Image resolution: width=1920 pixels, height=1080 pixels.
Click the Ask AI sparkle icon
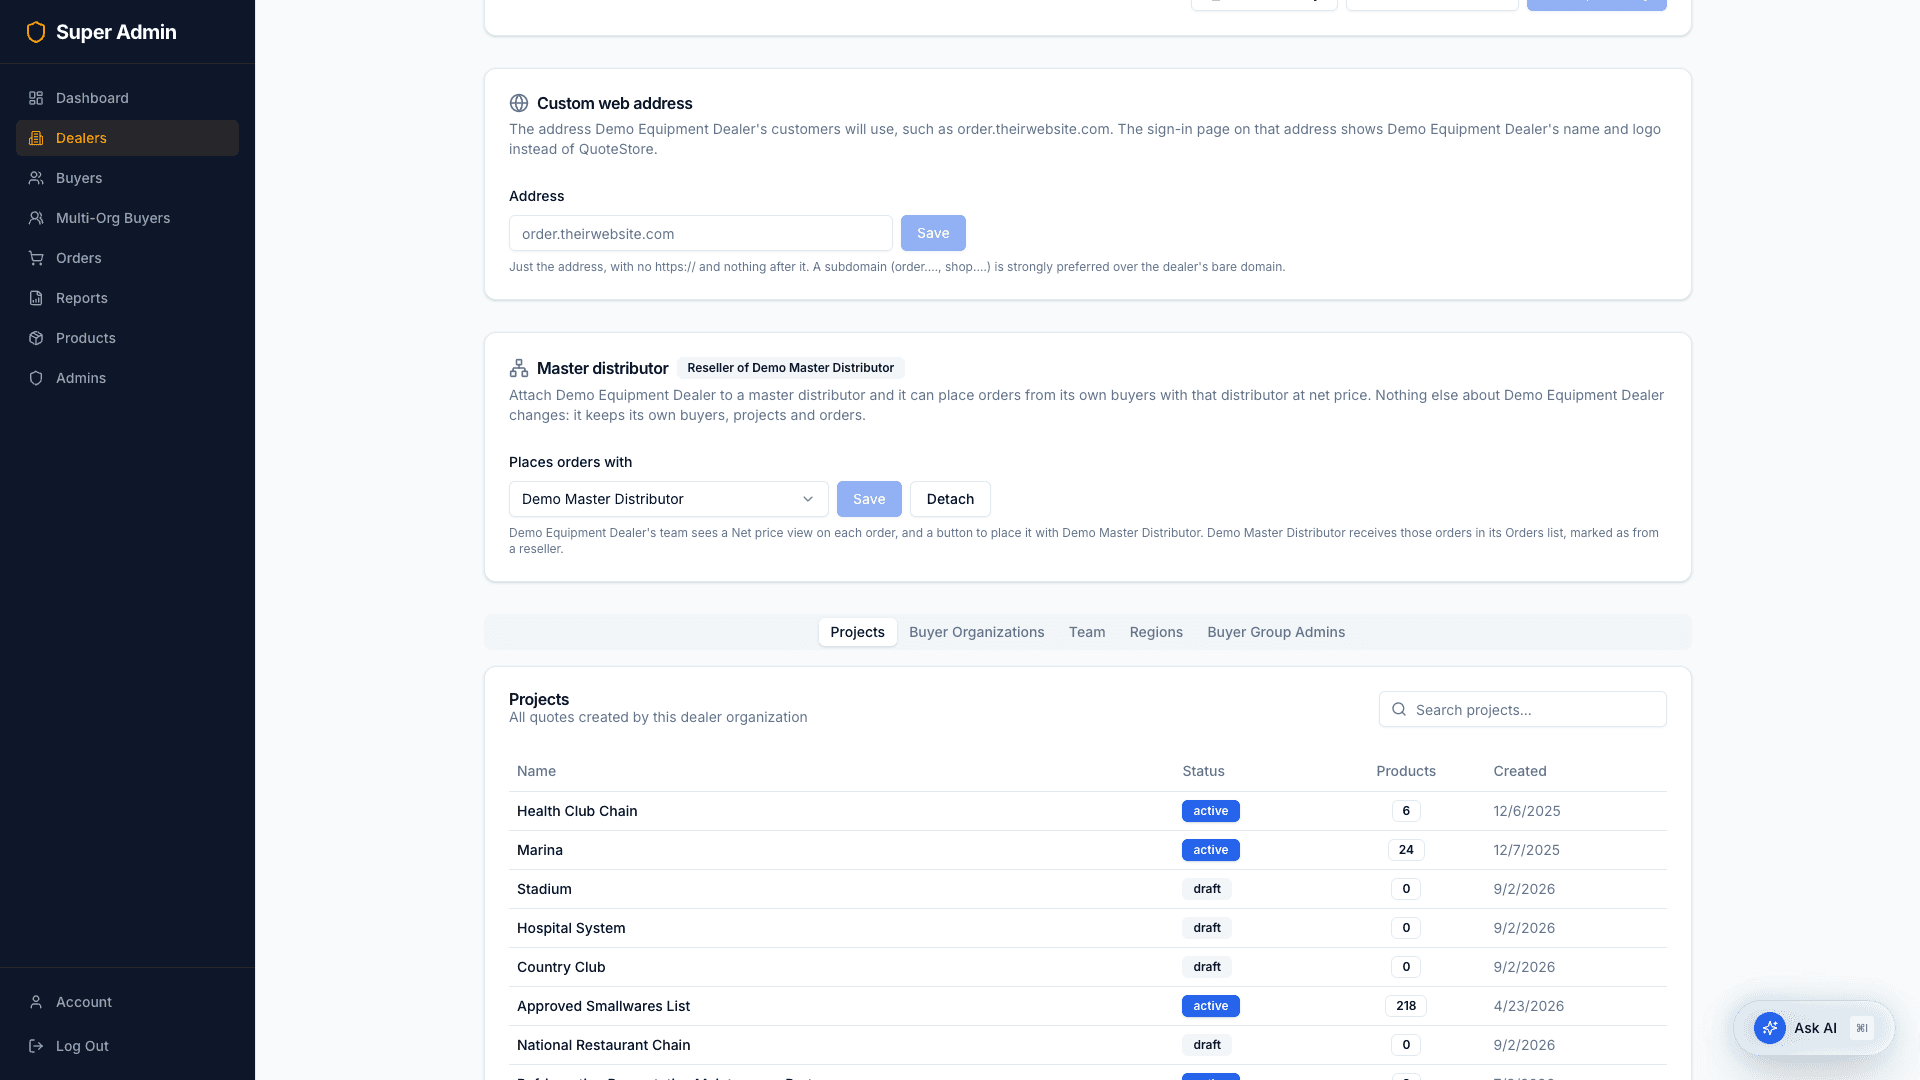tap(1770, 1028)
